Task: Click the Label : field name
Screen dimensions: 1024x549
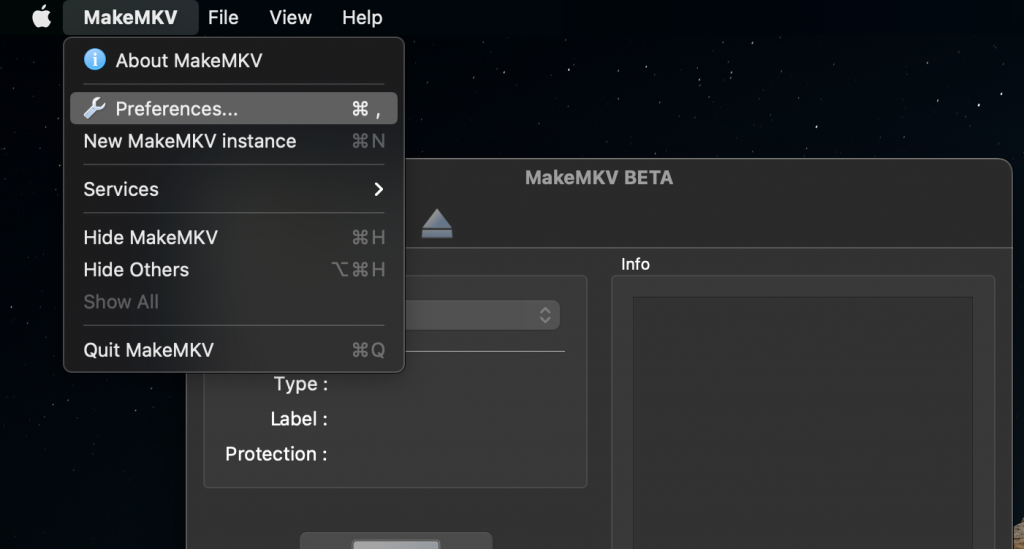Action: pos(299,419)
